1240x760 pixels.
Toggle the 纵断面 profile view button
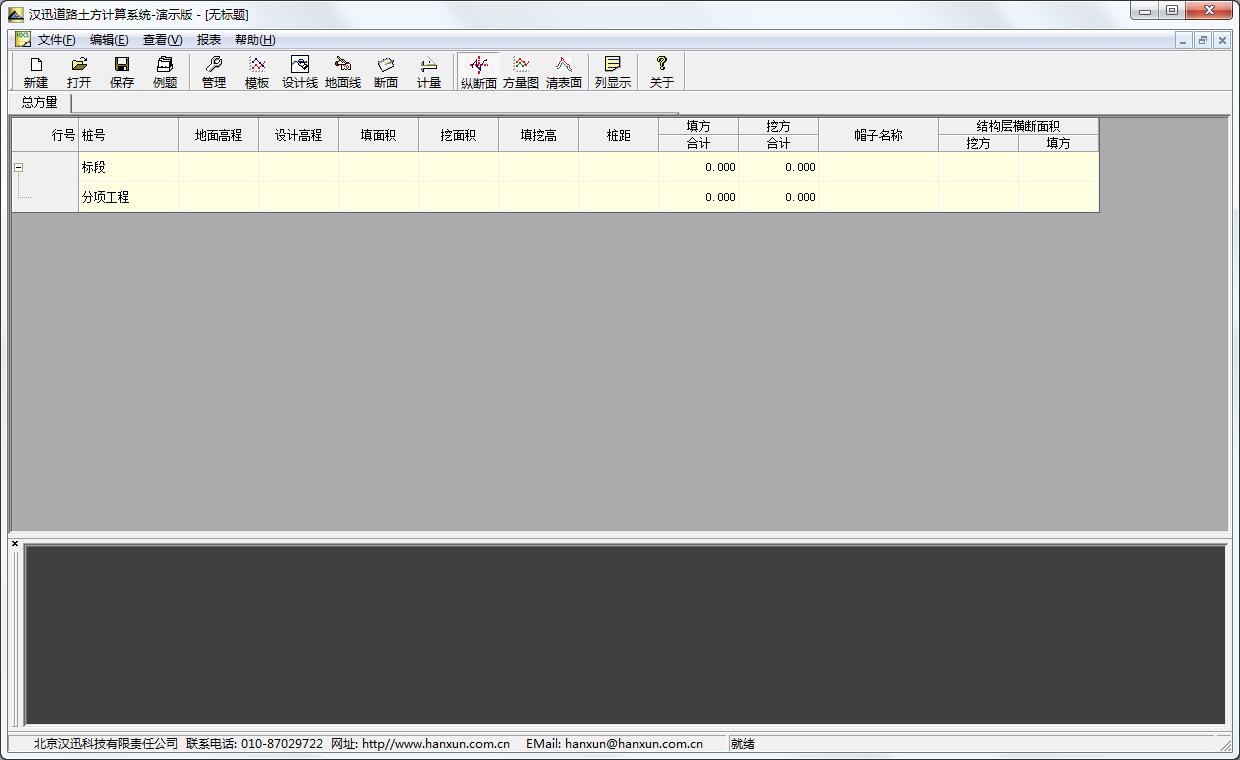click(478, 72)
